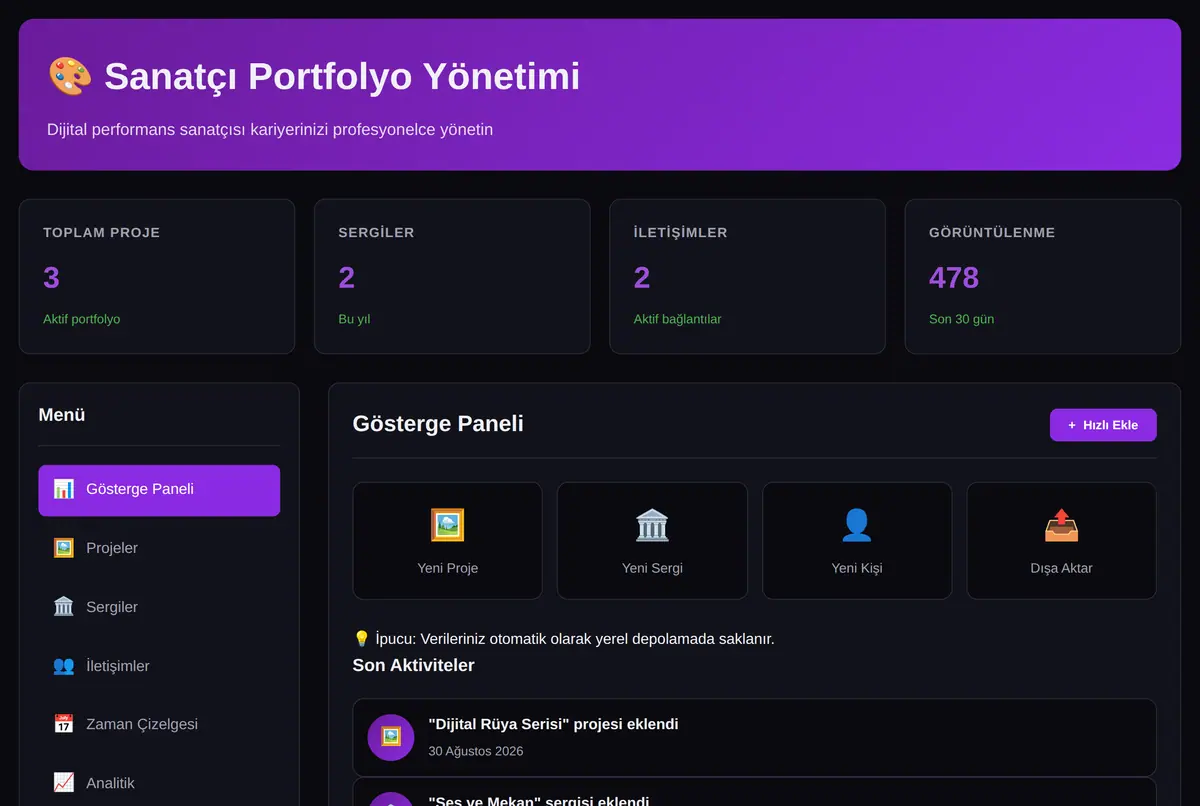Click the Aktif bağlantılar text
Viewport: 1200px width, 806px height.
(677, 319)
